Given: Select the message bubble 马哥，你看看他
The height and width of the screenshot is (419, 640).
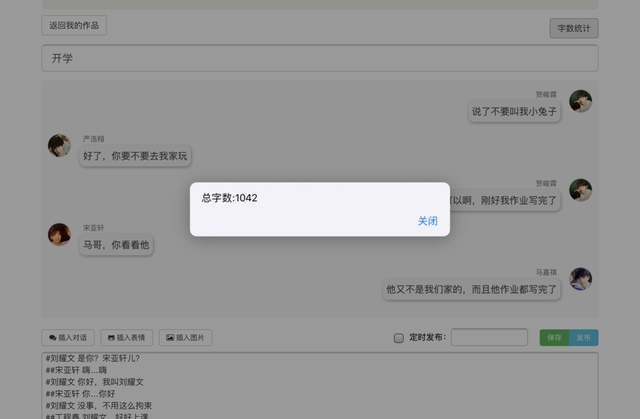Looking at the screenshot, I should 116,244.
